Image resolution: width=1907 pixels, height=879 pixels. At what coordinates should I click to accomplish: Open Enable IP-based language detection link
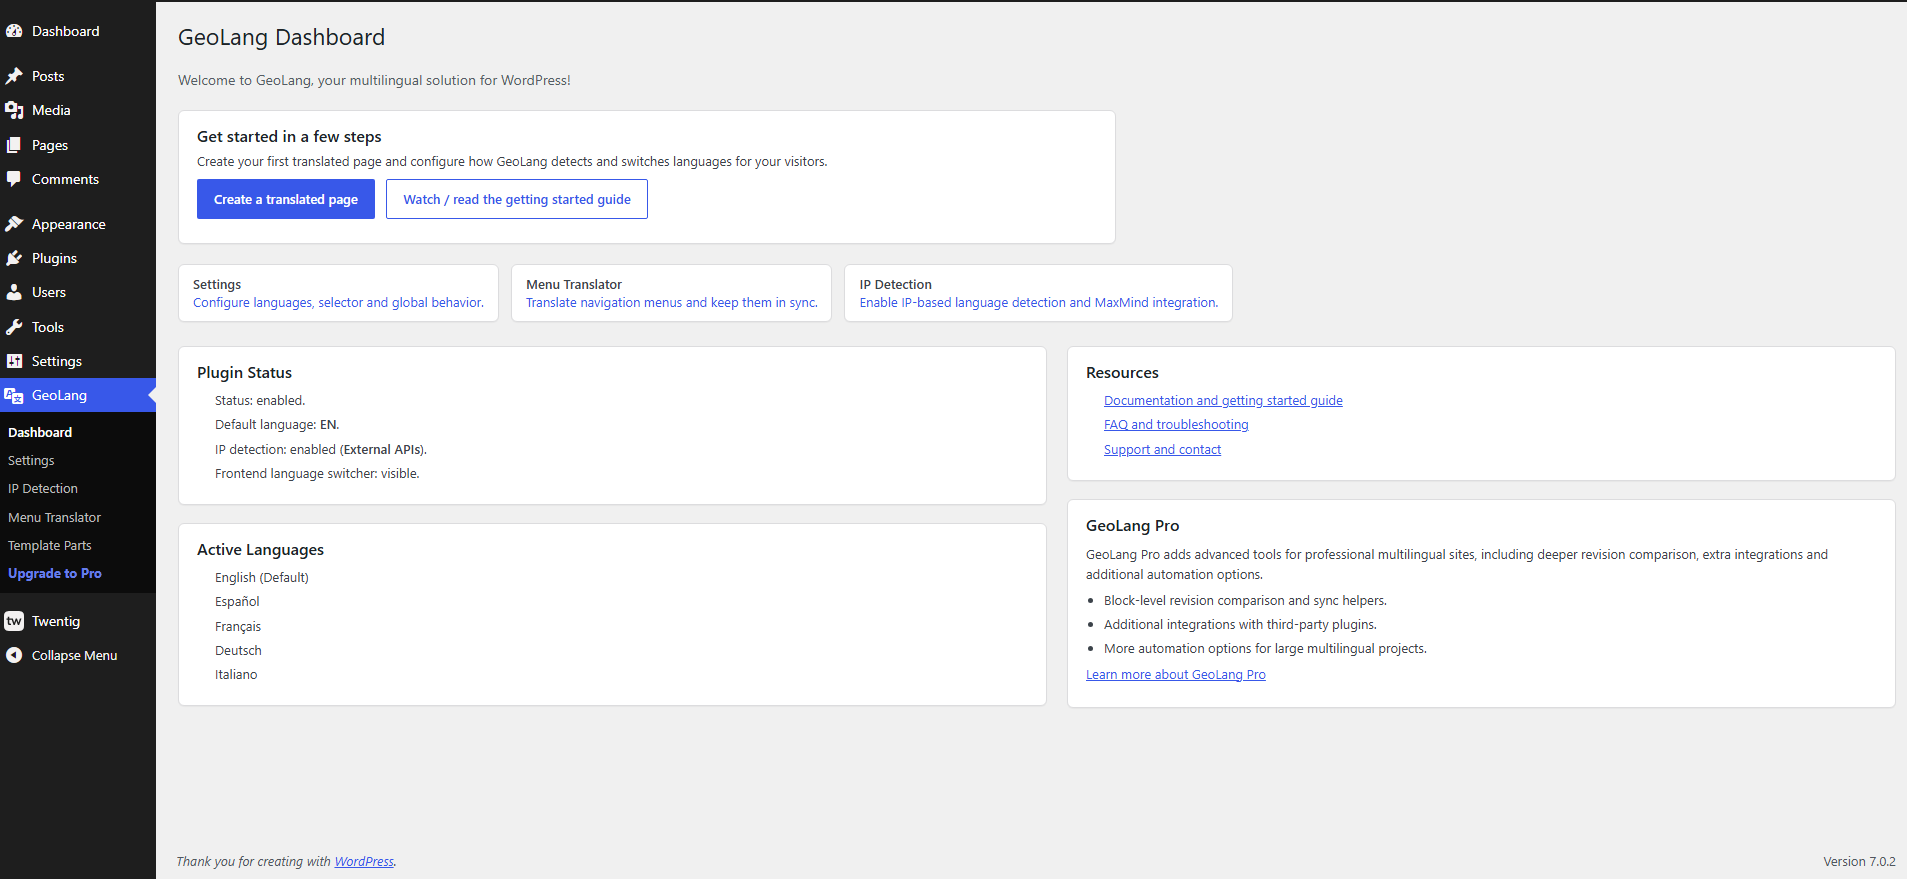[x=1039, y=303]
